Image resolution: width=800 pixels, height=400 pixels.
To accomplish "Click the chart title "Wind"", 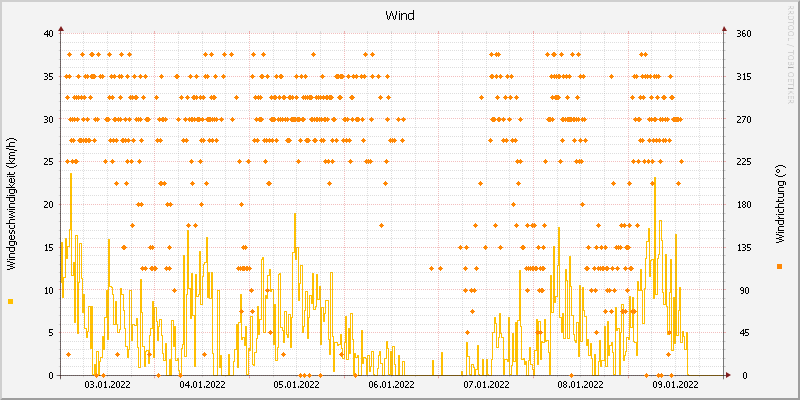I will 399,16.
